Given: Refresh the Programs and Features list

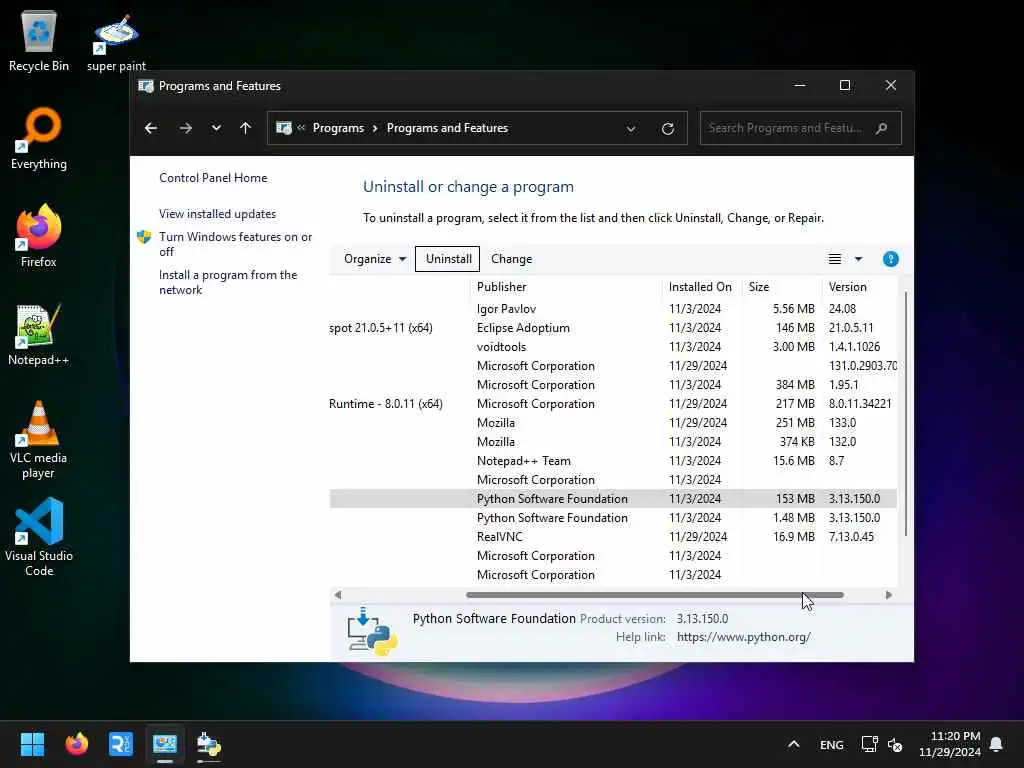Looking at the screenshot, I should [x=667, y=129].
